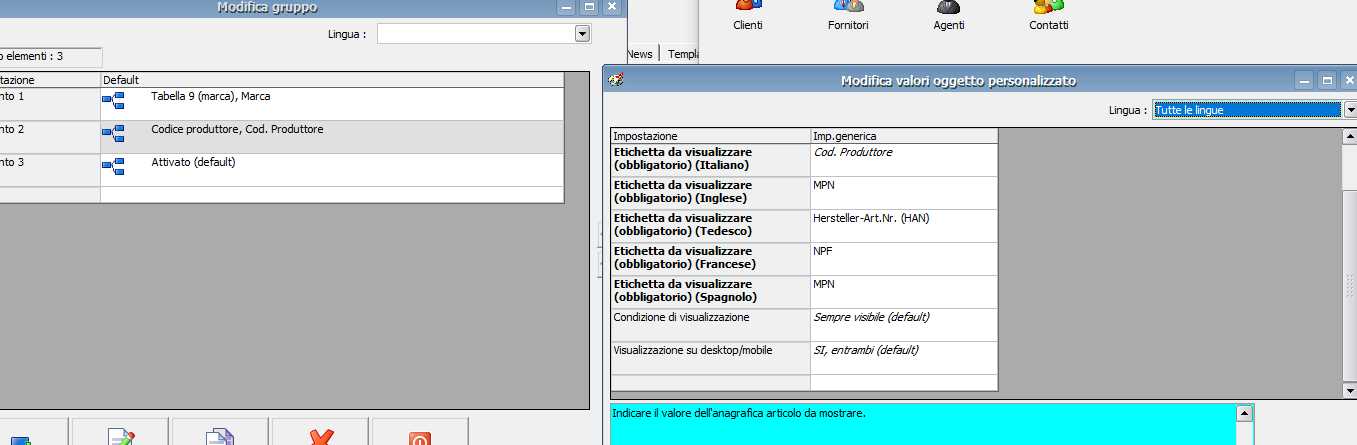The width and height of the screenshot is (1357, 445).
Task: Click scroll down arrow of settings table
Action: tap(1349, 389)
